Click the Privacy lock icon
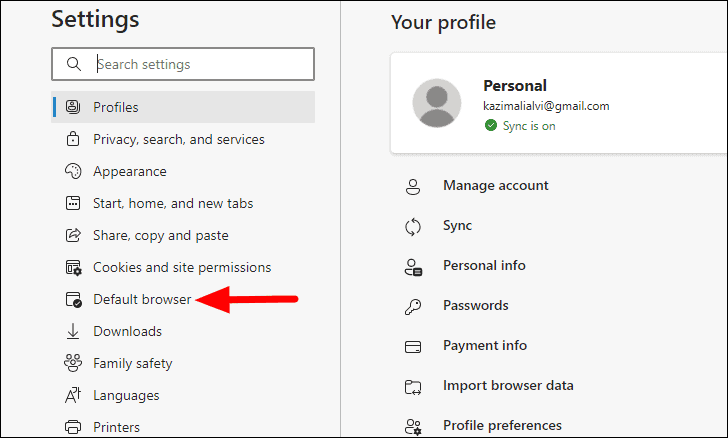Screen dimensions: 728x438 pyautogui.click(x=73, y=139)
